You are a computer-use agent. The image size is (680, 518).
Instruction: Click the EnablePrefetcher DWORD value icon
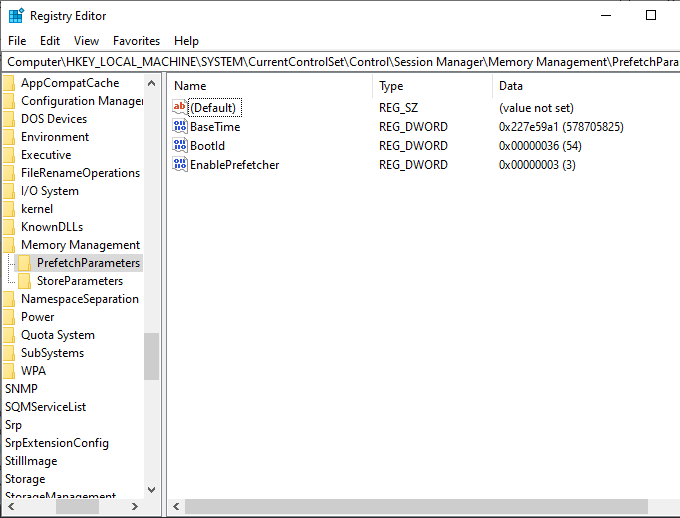click(180, 165)
